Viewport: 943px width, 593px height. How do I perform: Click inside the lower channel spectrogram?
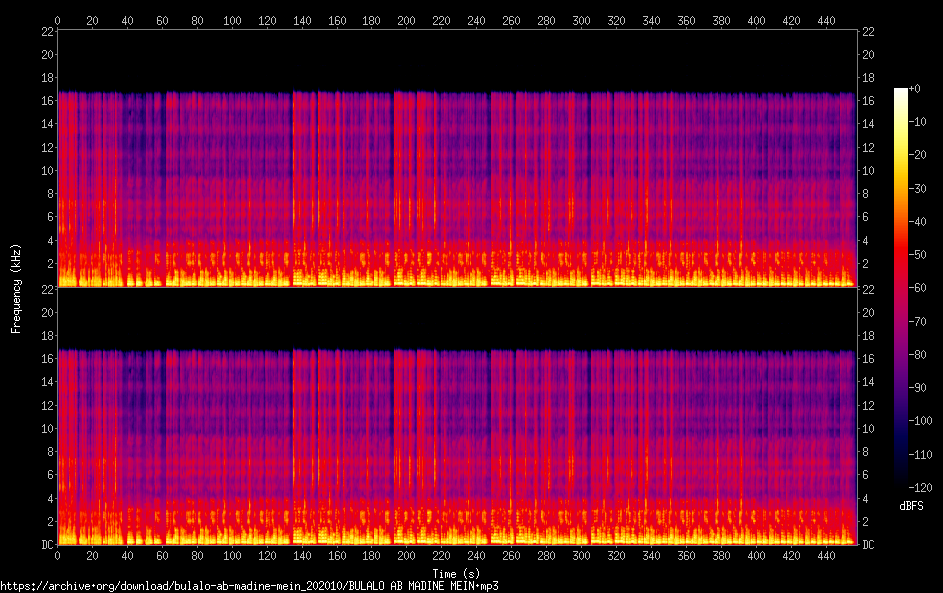coord(456,417)
